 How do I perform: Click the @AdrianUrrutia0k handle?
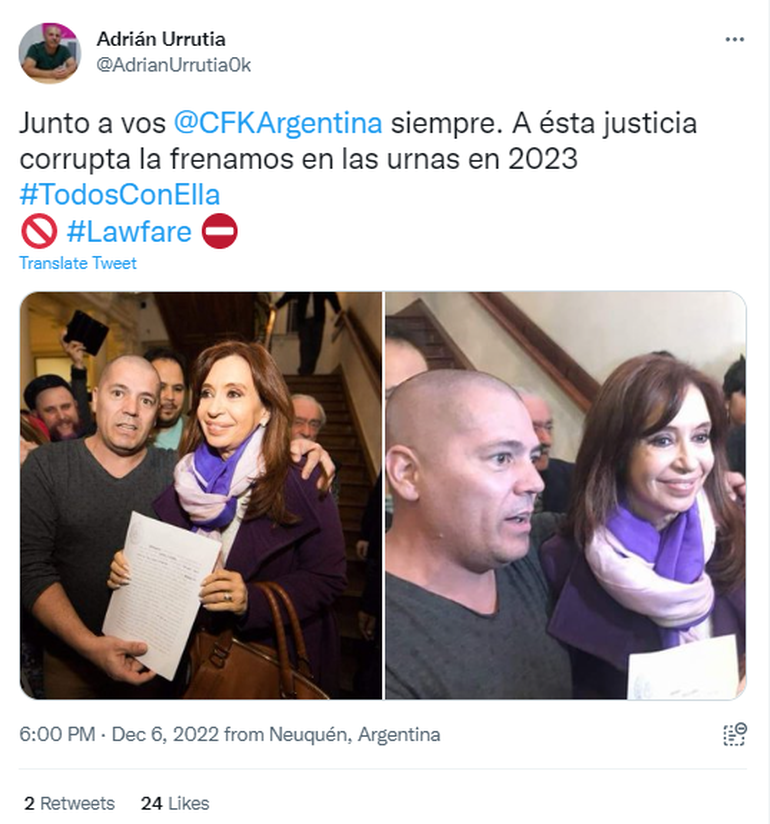[x=173, y=65]
